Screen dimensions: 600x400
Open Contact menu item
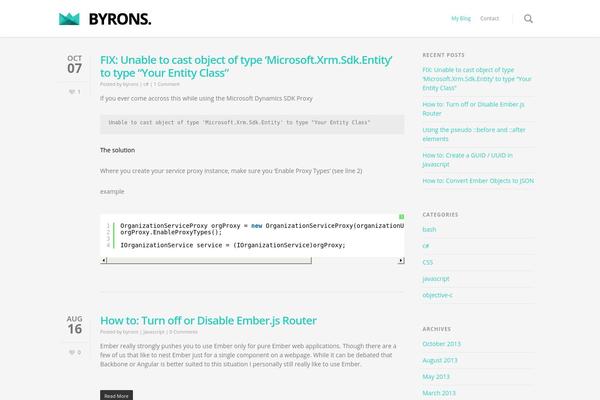[x=489, y=18]
